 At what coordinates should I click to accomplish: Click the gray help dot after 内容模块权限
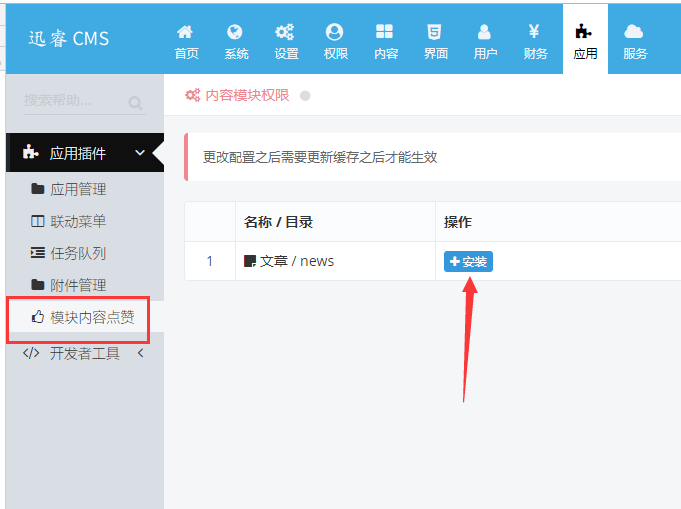(x=305, y=96)
